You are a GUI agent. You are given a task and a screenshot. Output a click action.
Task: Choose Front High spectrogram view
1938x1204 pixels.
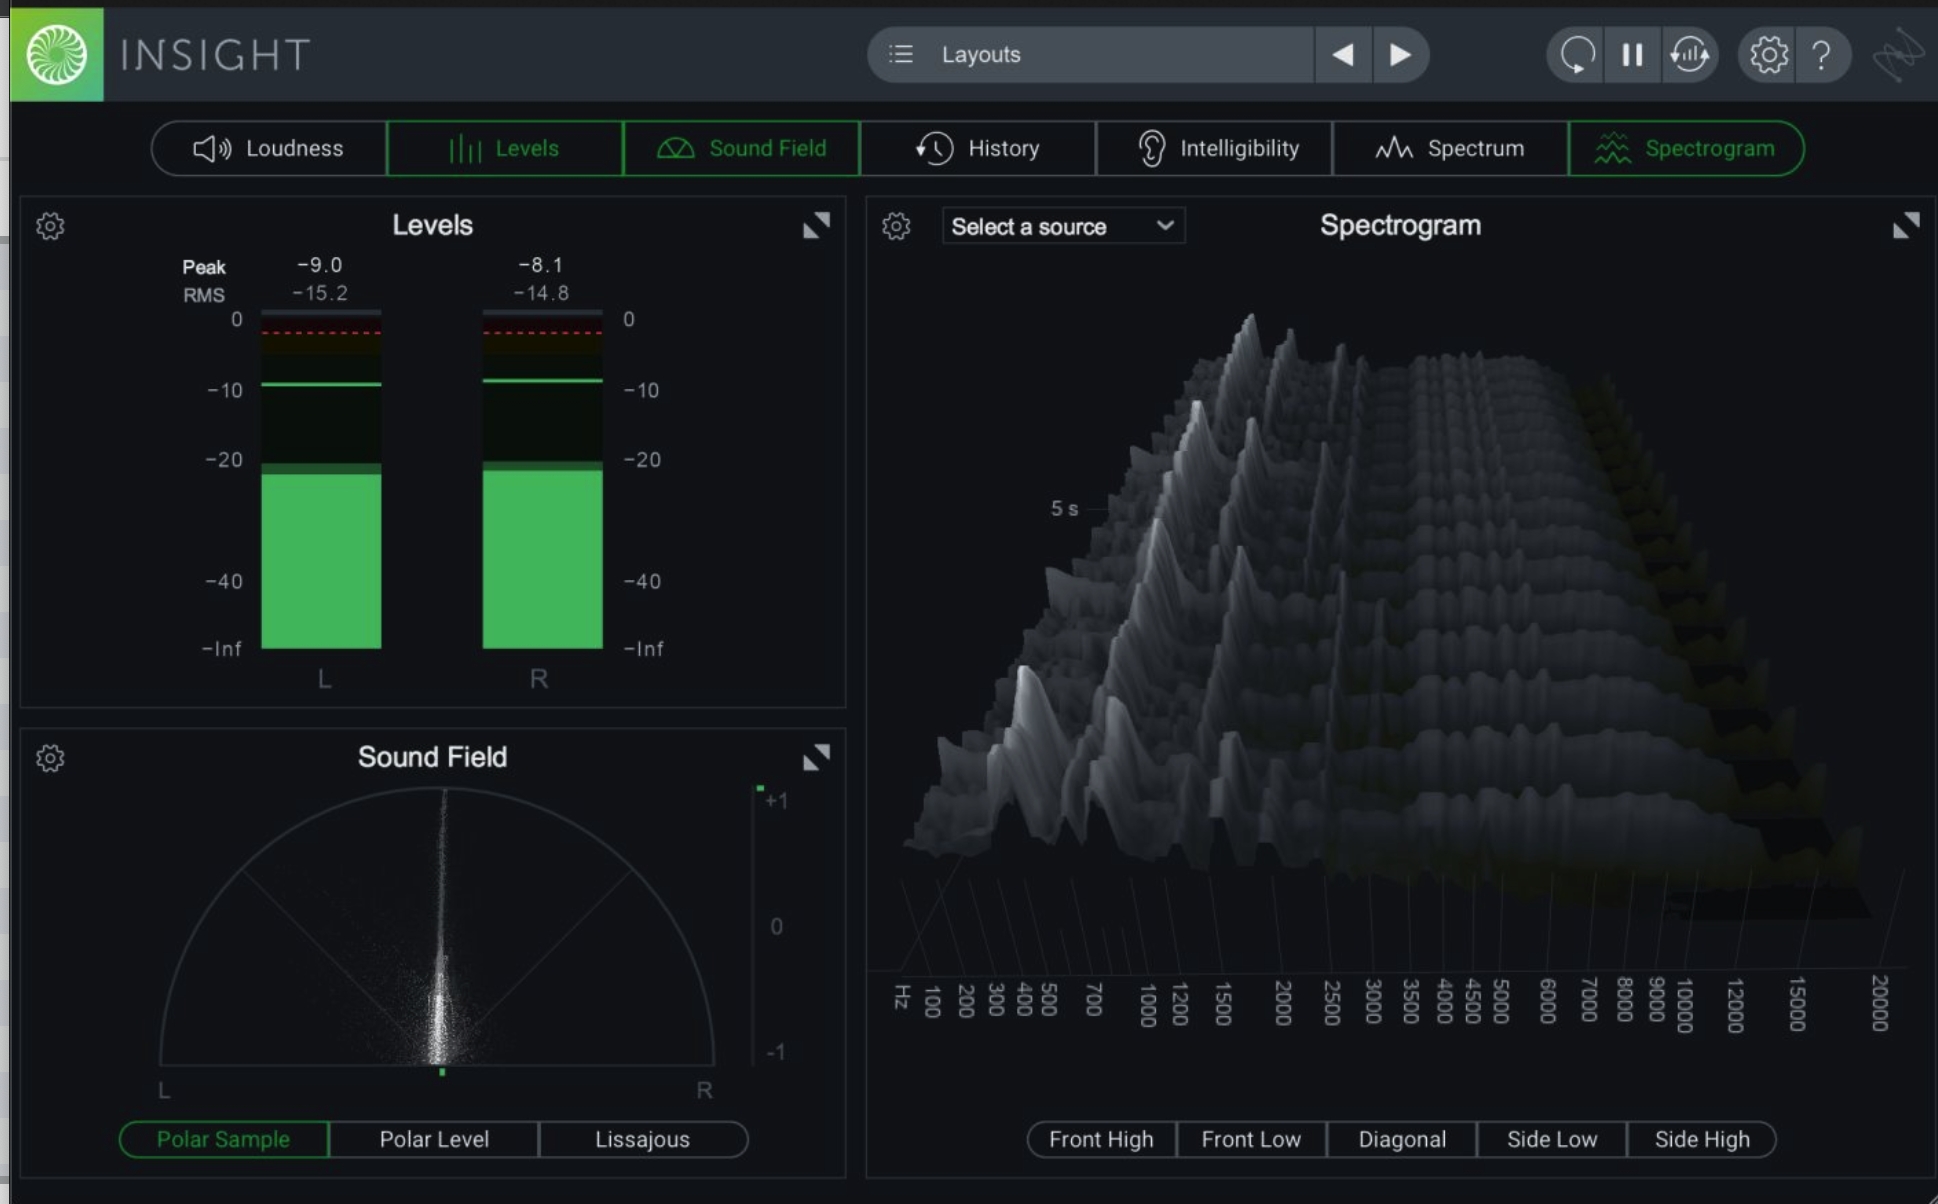(1101, 1139)
